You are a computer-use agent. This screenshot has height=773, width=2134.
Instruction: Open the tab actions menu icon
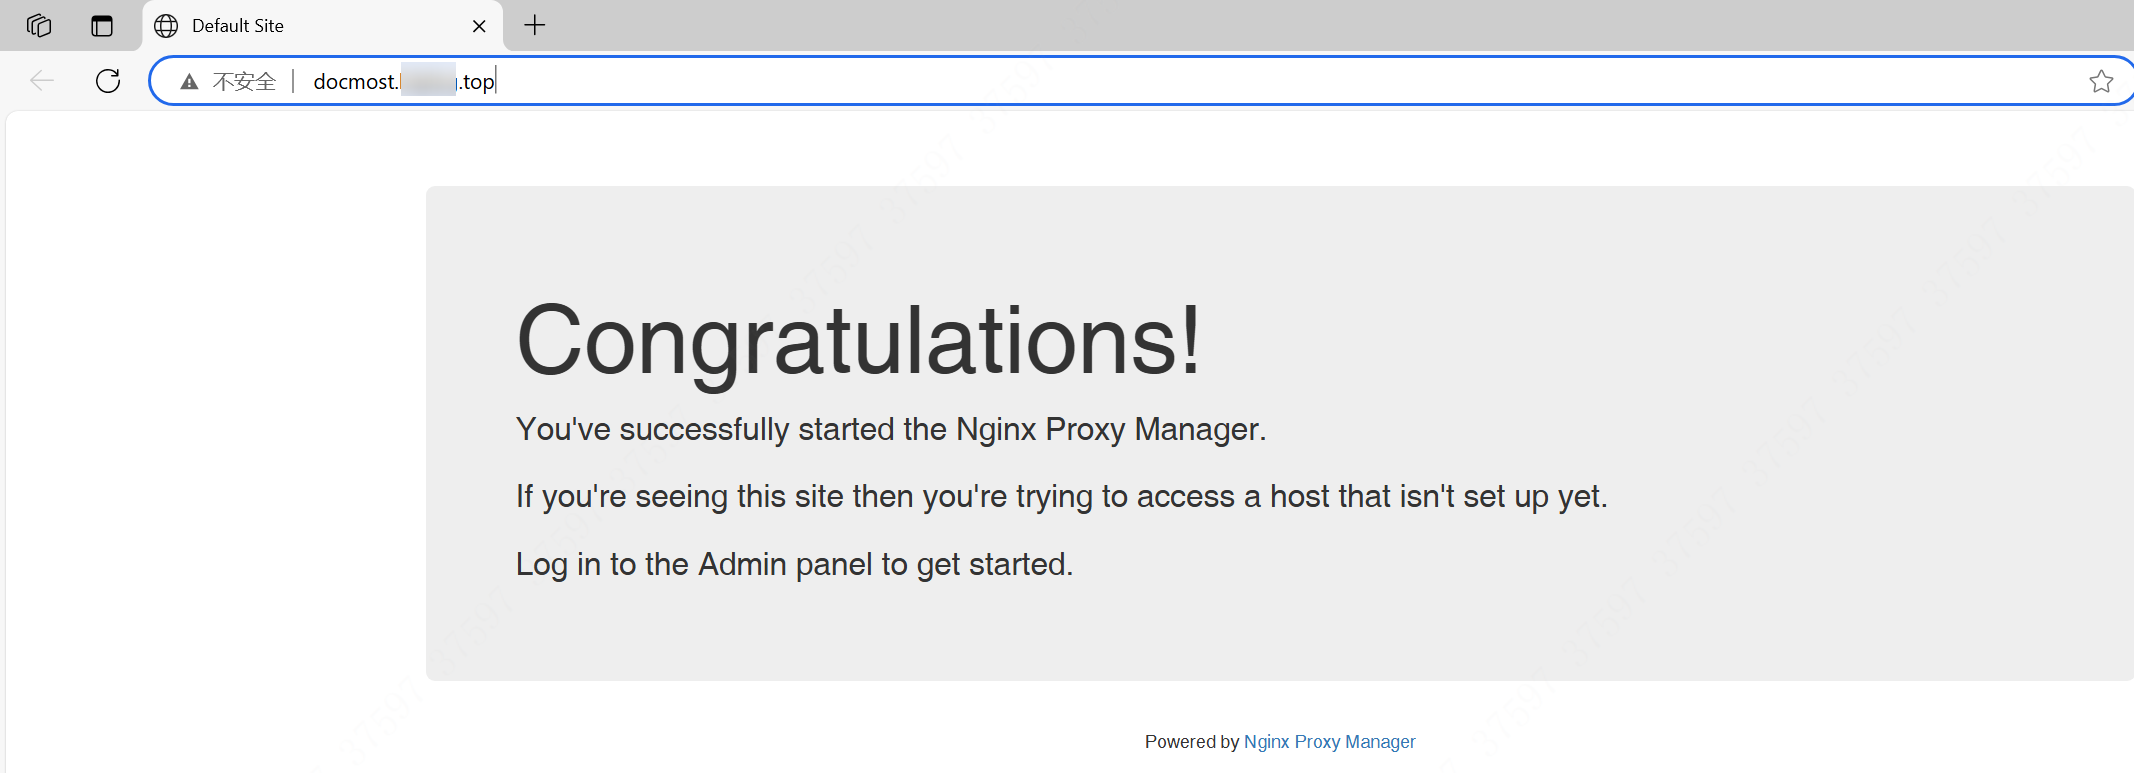[x=102, y=25]
